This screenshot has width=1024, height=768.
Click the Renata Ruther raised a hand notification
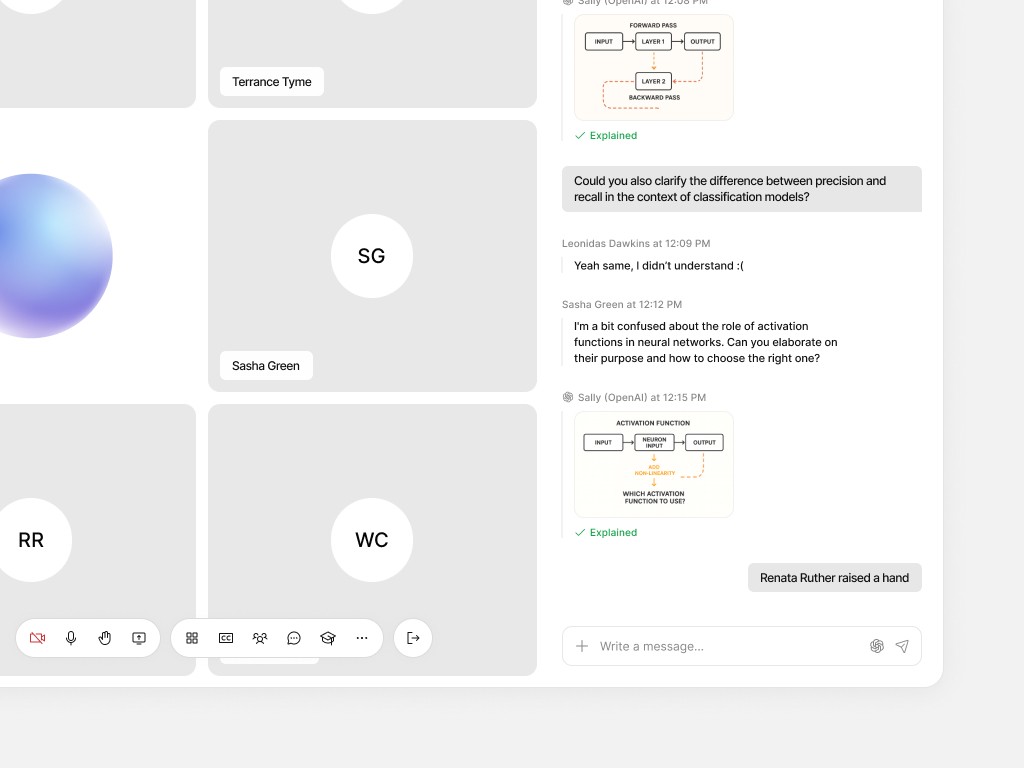click(x=834, y=577)
